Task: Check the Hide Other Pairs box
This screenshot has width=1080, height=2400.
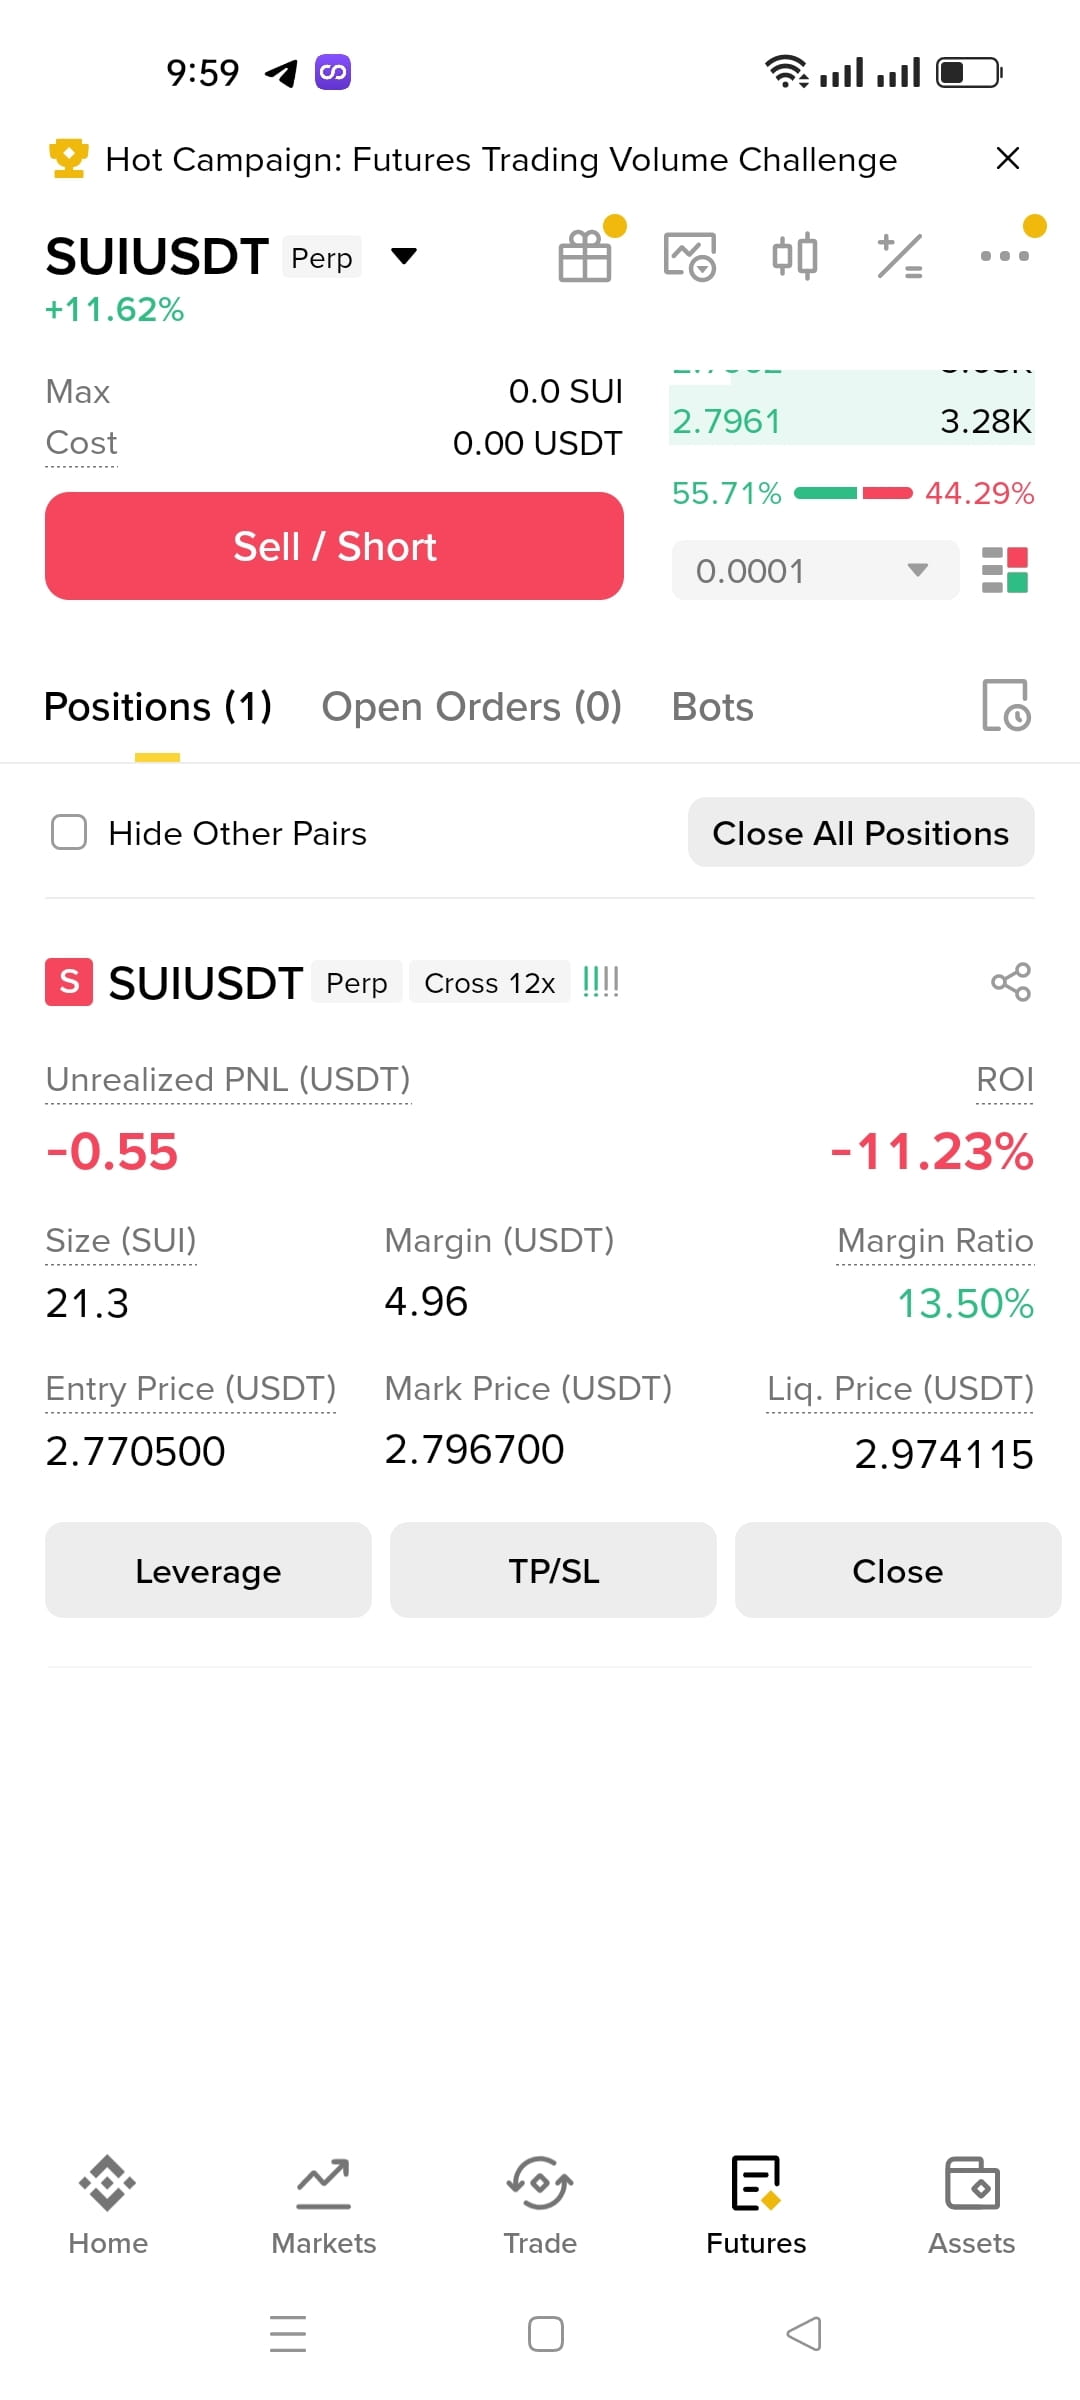Action: pos(69,832)
